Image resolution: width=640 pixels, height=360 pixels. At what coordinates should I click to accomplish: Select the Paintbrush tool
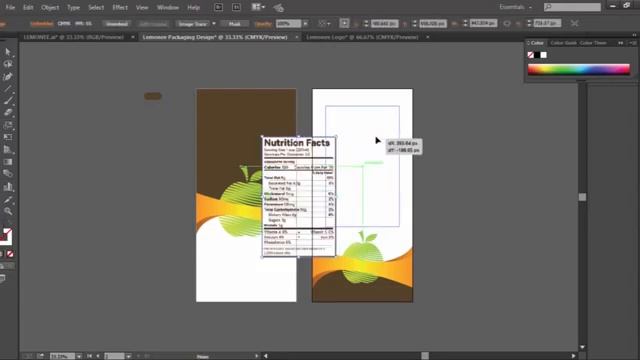pyautogui.click(x=8, y=100)
